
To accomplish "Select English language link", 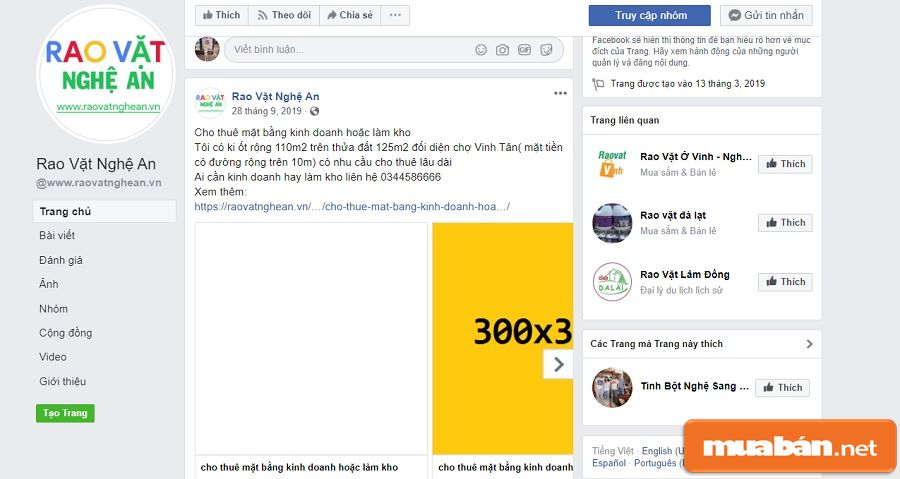I will (662, 451).
